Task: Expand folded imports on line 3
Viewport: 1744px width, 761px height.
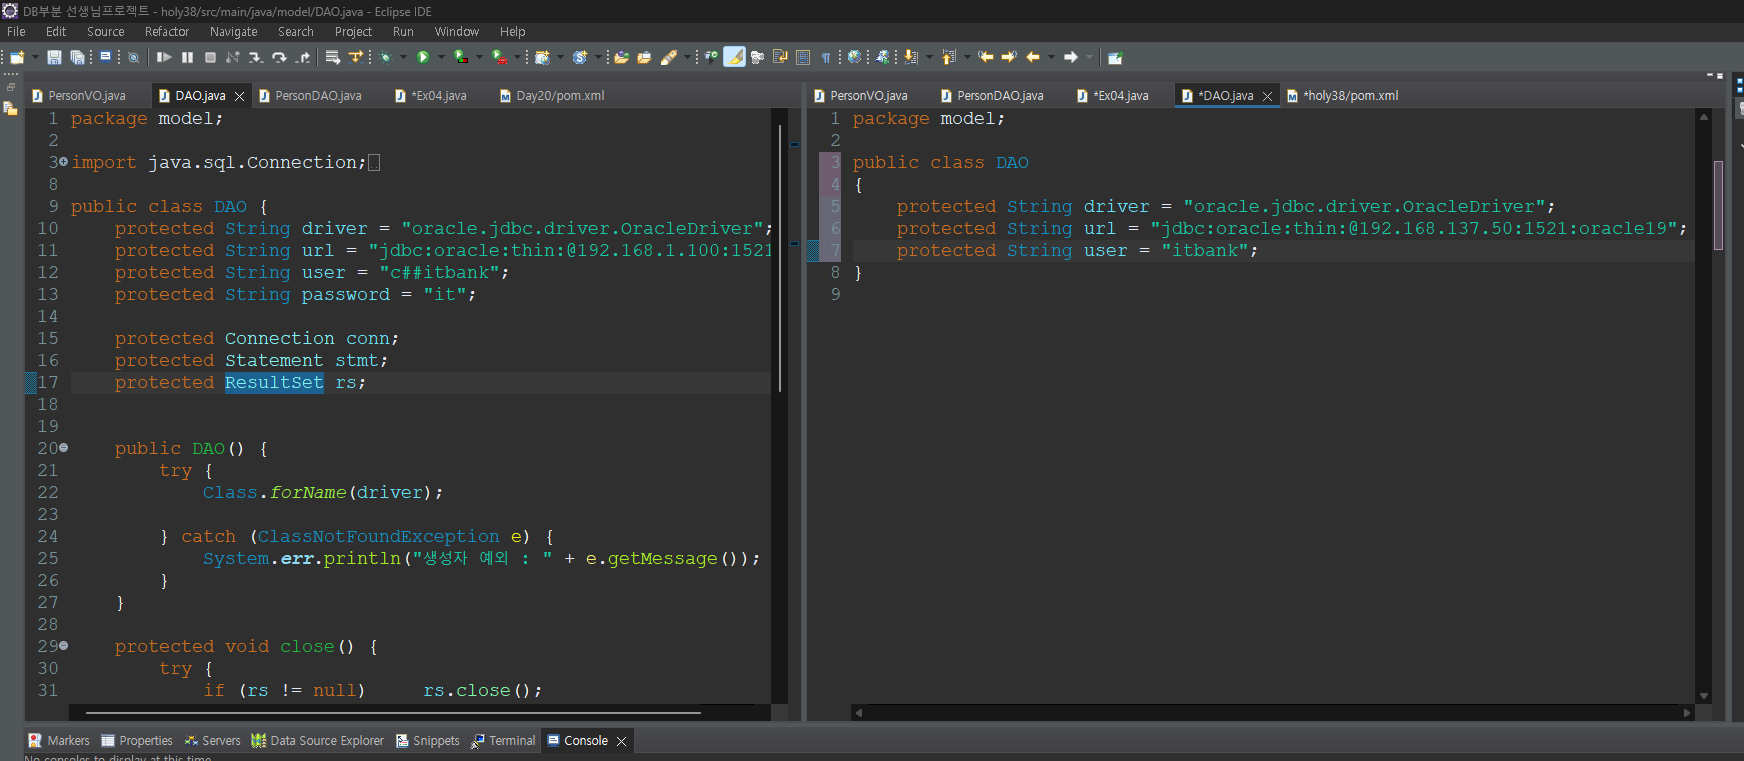Action: coord(64,162)
